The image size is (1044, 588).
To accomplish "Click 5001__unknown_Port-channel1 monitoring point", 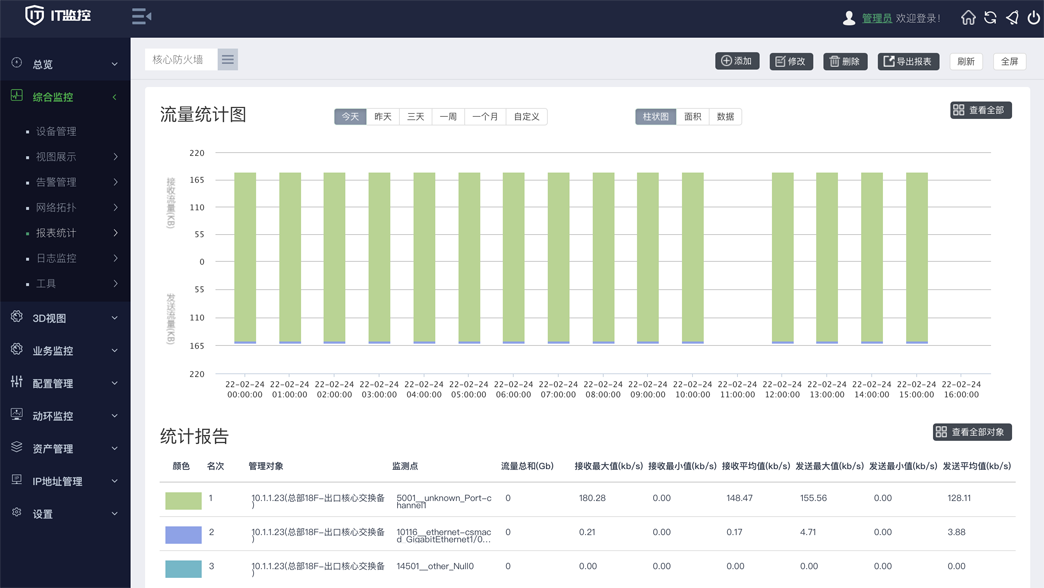I will pyautogui.click(x=443, y=501).
